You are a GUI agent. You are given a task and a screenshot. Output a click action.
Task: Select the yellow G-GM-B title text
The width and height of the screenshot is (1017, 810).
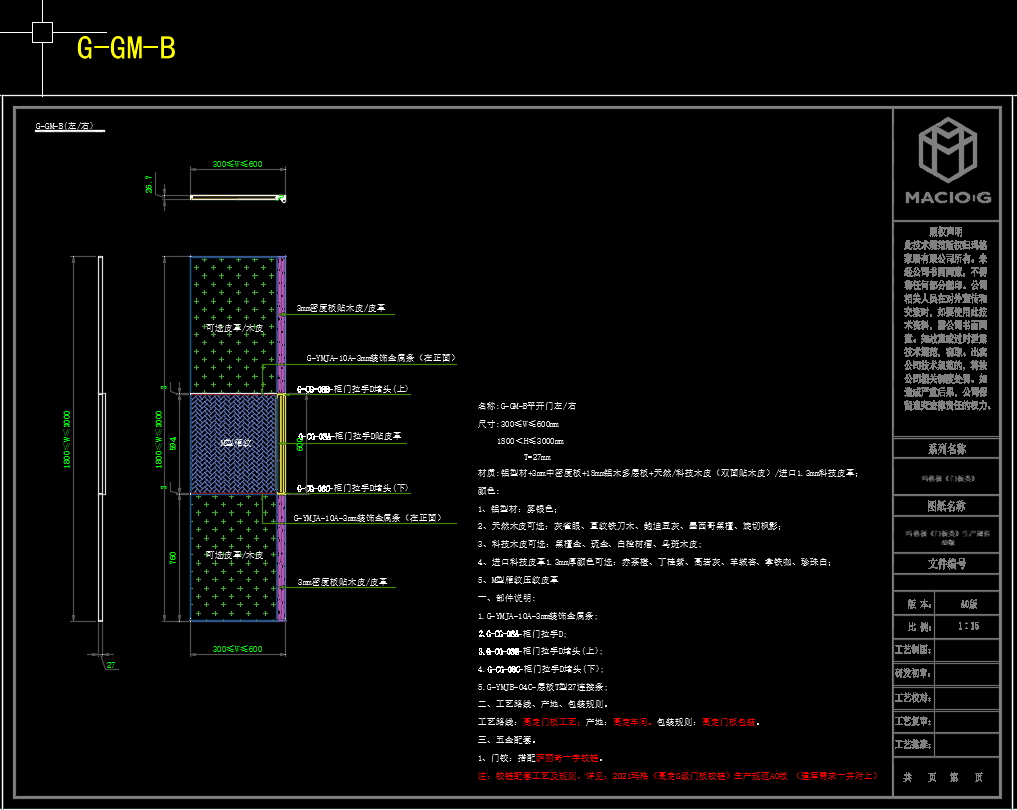tap(126, 48)
